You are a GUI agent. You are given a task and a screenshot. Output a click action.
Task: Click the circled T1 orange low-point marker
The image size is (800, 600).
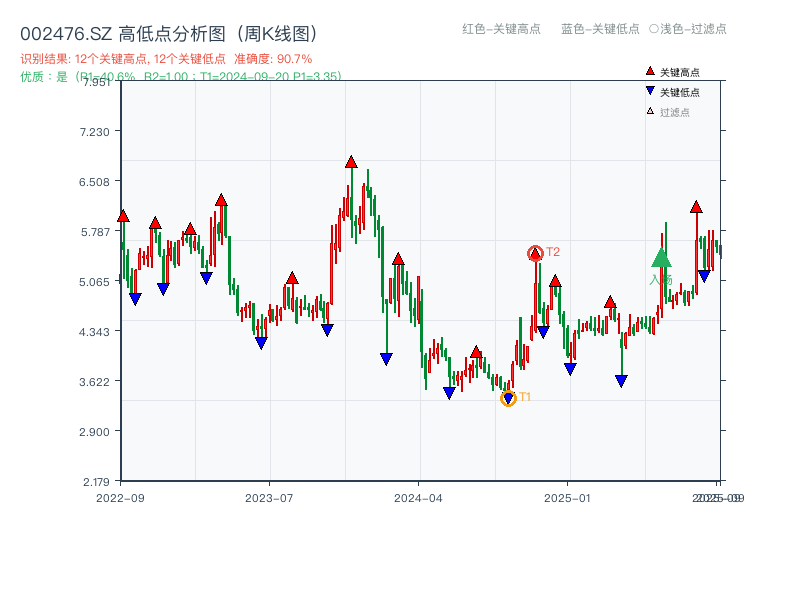pos(508,397)
